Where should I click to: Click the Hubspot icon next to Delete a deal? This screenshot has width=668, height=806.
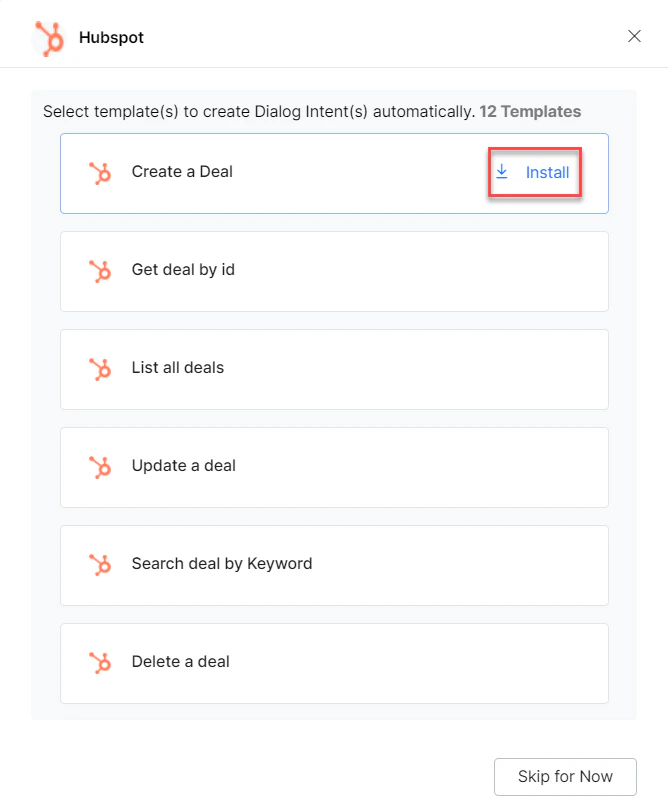[101, 662]
